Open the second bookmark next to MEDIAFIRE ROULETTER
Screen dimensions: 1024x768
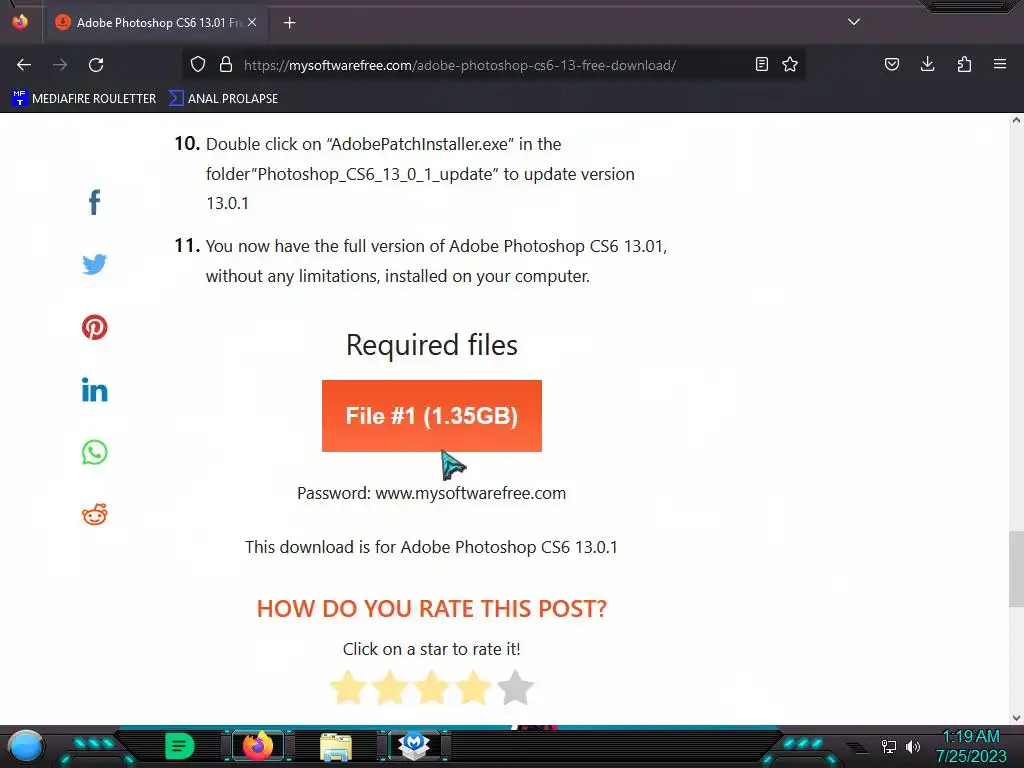[x=223, y=99]
